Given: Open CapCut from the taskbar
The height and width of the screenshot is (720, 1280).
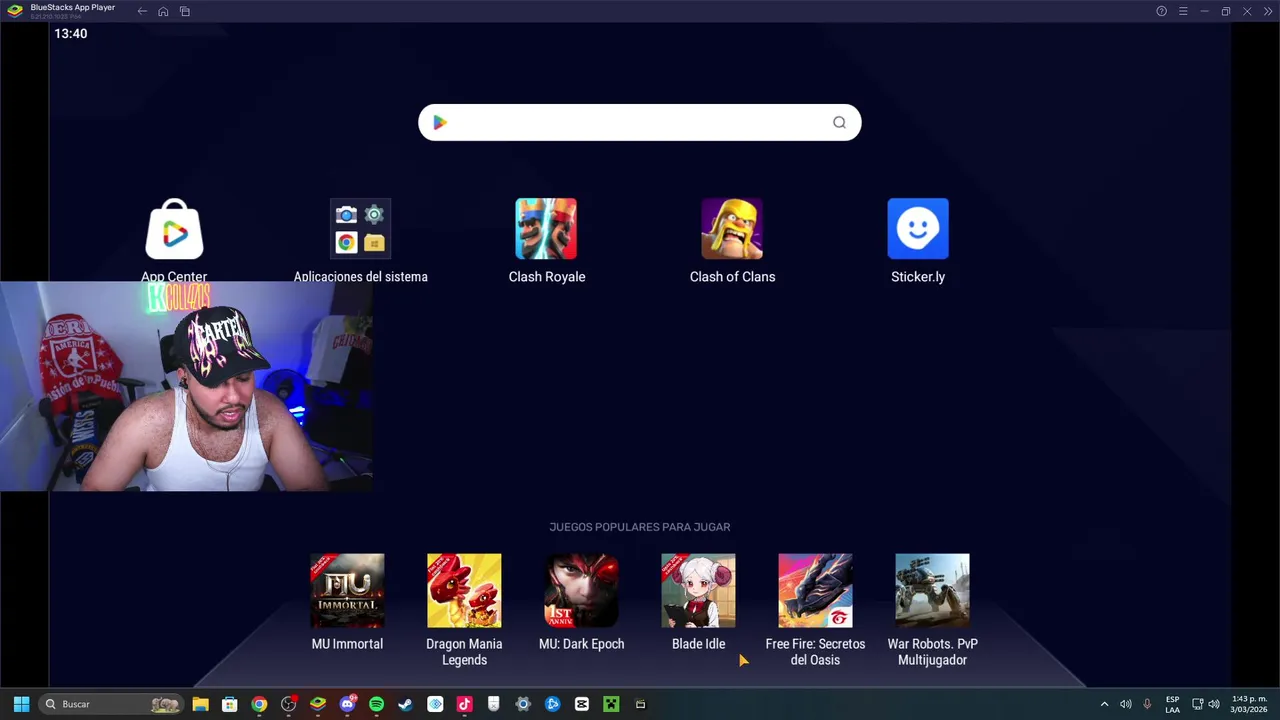Looking at the screenshot, I should 582,704.
